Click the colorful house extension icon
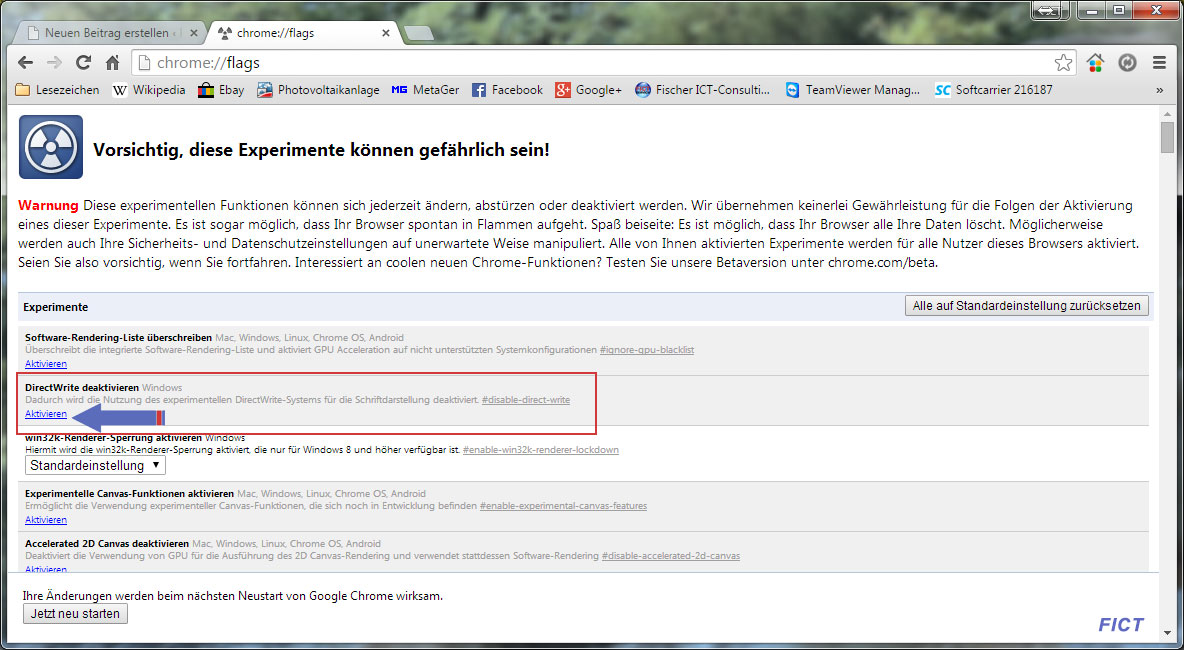1184x650 pixels. click(x=1096, y=63)
